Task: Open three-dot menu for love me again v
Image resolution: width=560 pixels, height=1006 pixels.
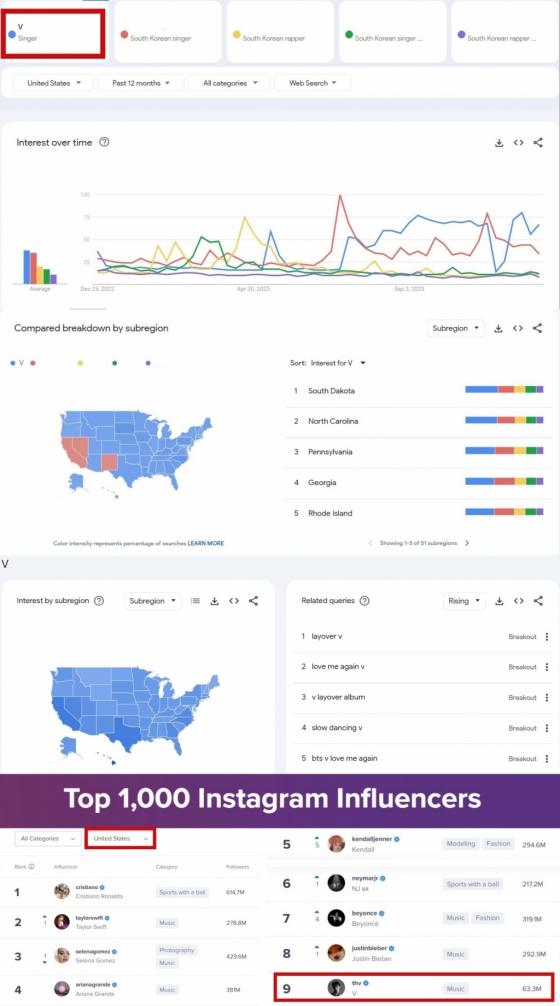Action: coord(547,667)
